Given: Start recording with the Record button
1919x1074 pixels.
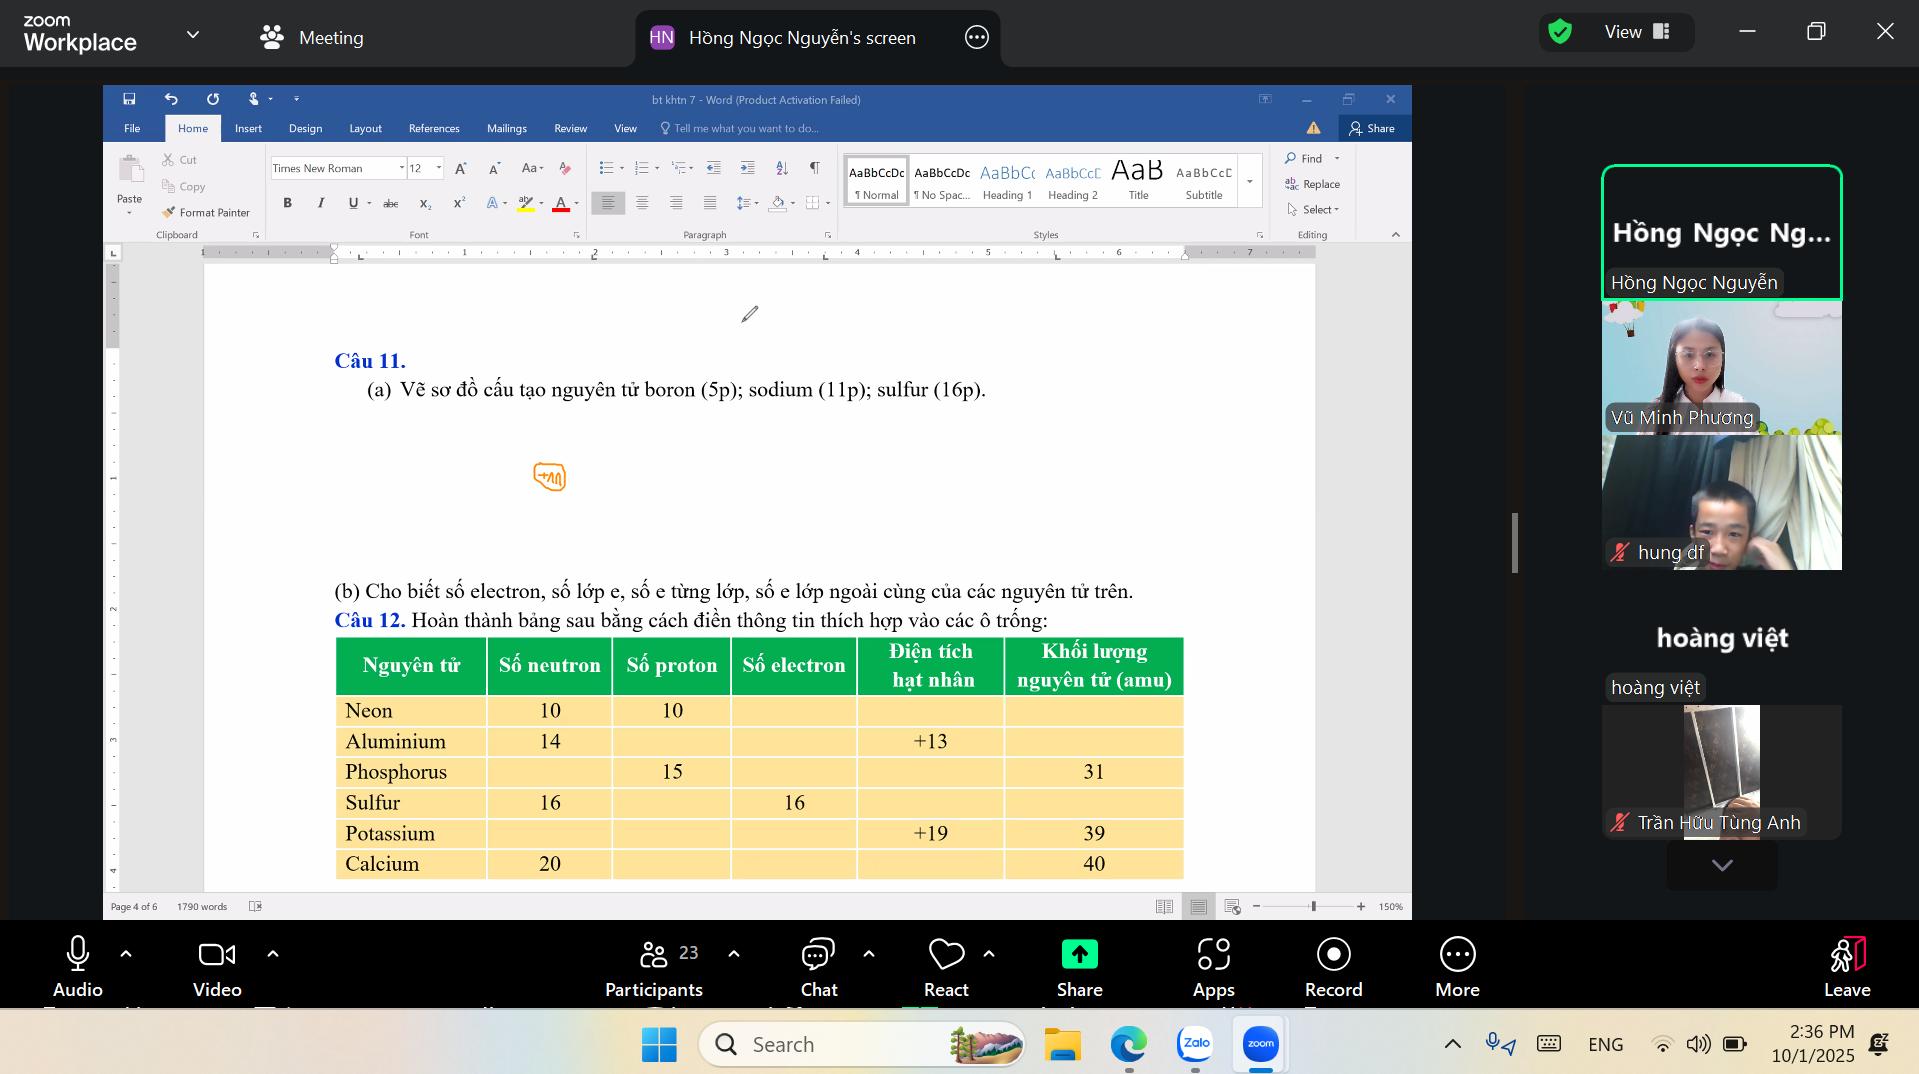Looking at the screenshot, I should 1333,956.
